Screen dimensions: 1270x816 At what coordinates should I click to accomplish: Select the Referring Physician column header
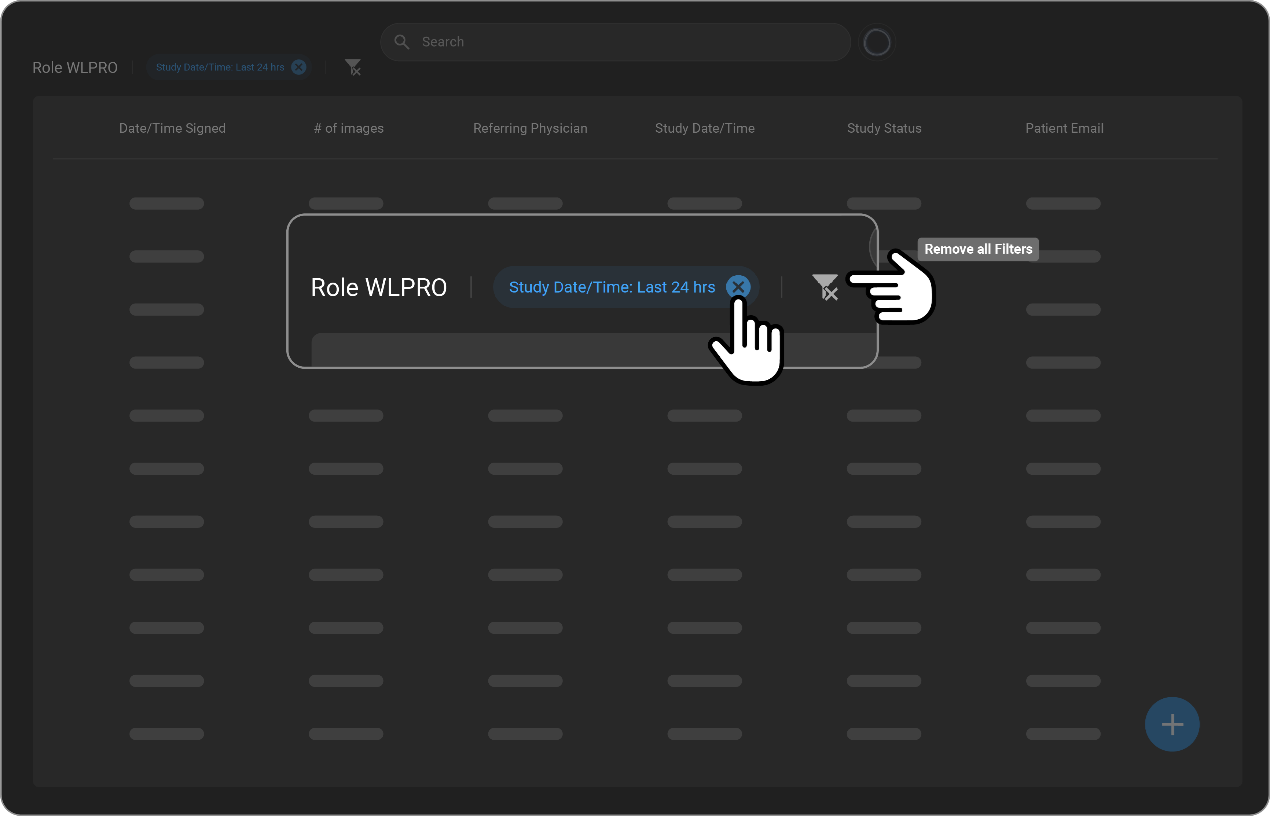(530, 128)
